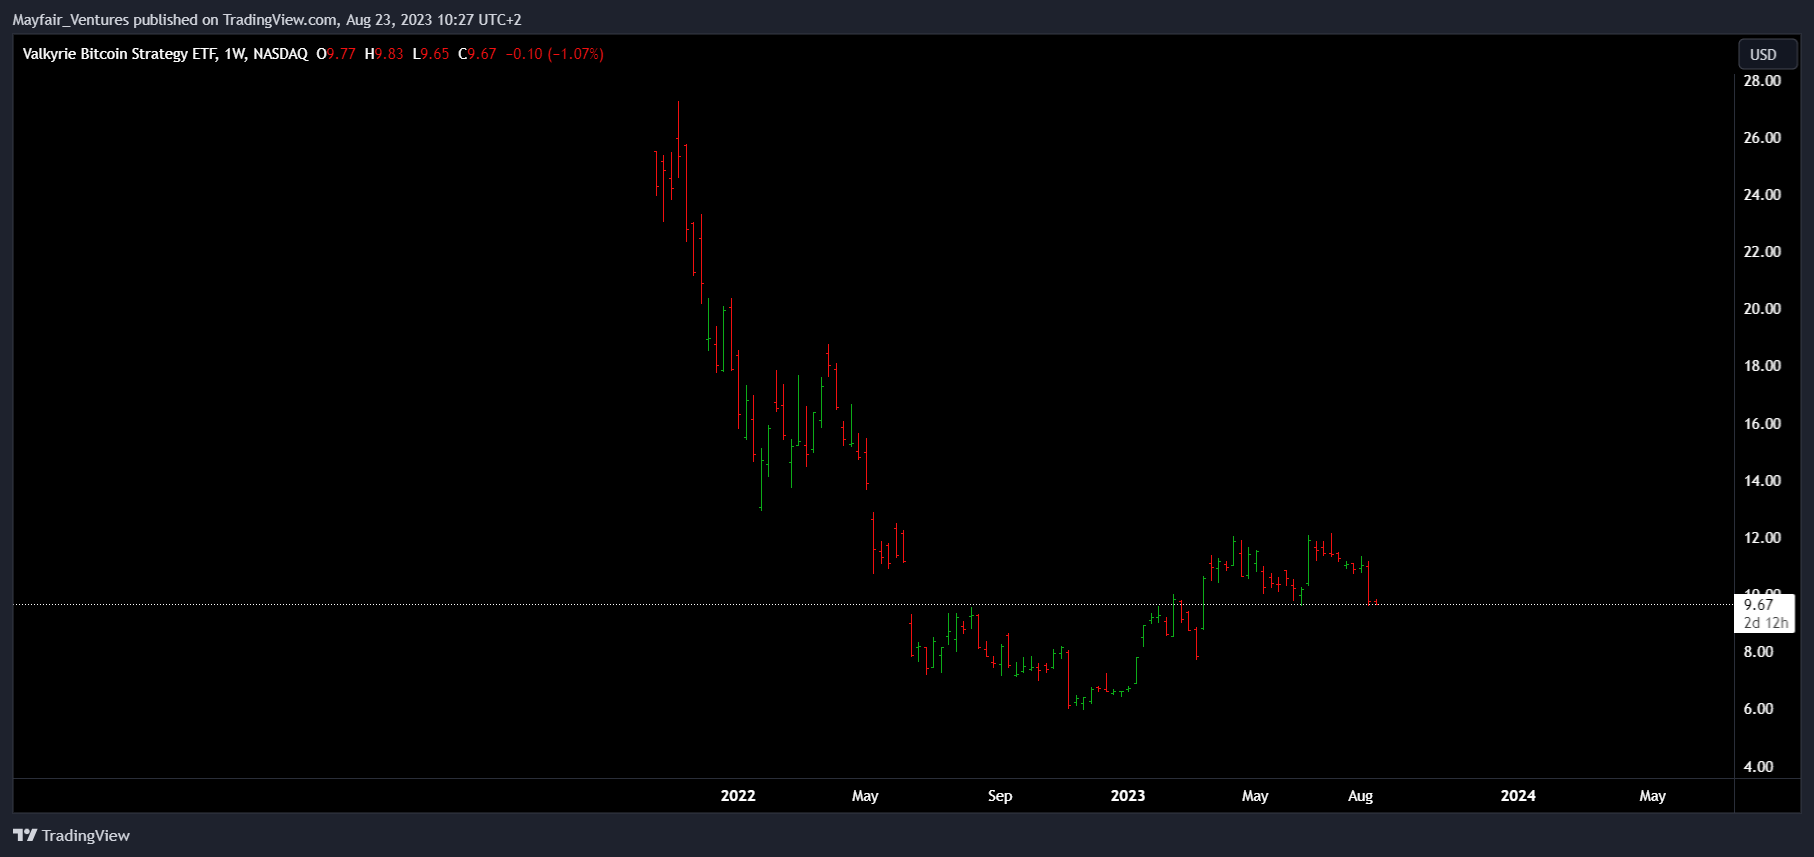Click the 6.00 price axis label
Image resolution: width=1814 pixels, height=857 pixels.
[1758, 709]
